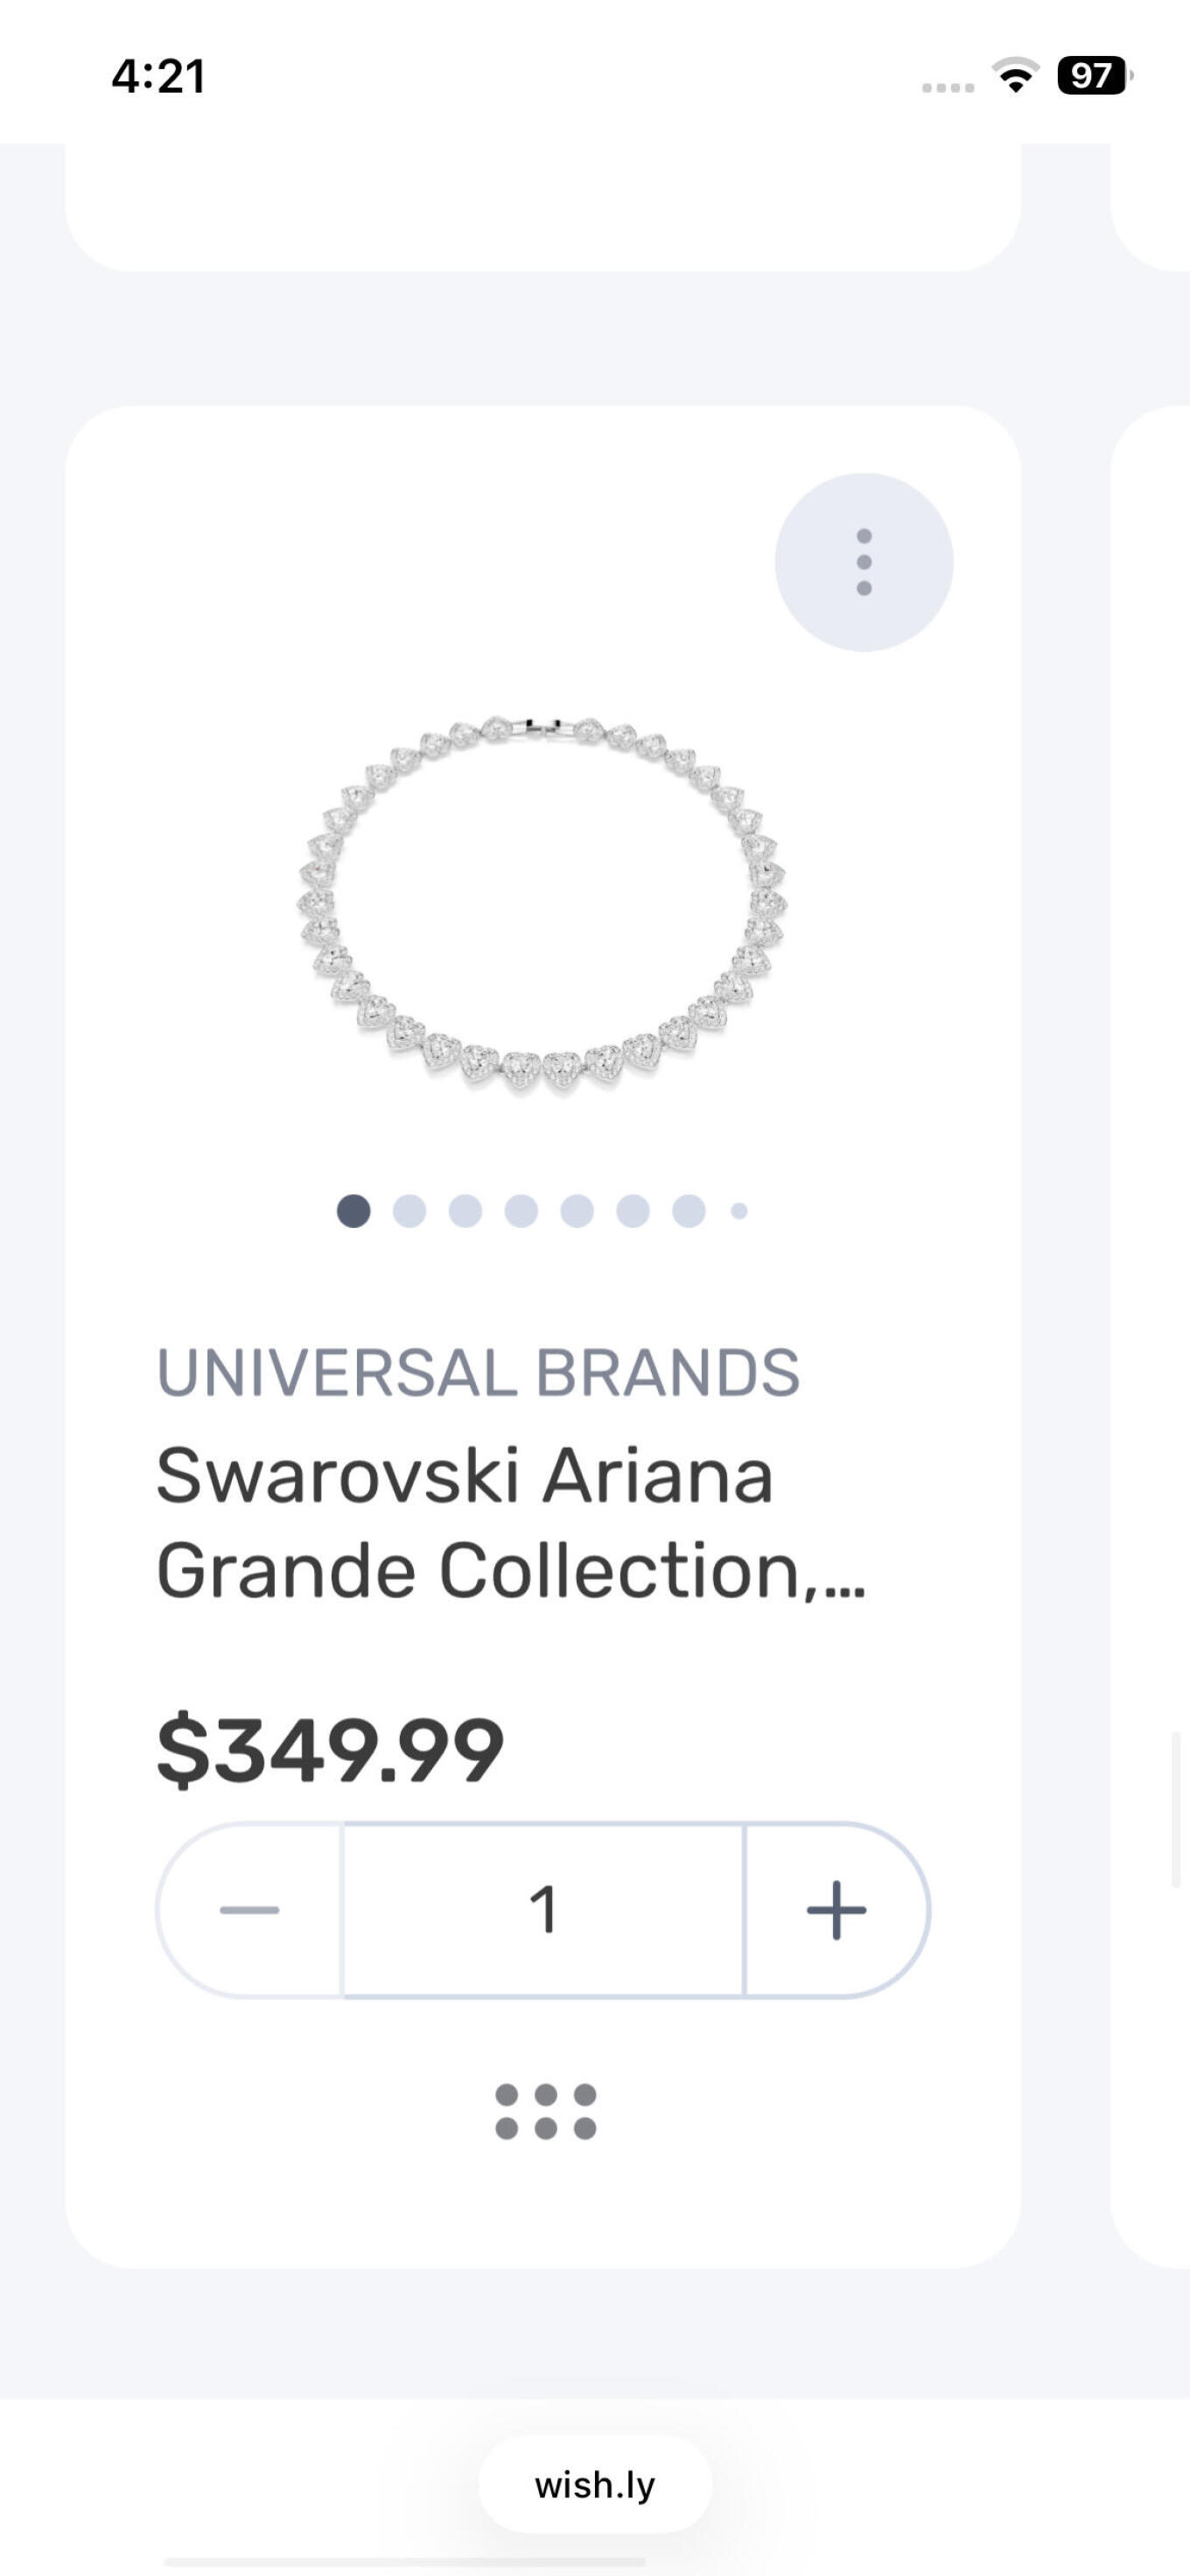
Task: Open the three-dot options menu
Action: 864,562
